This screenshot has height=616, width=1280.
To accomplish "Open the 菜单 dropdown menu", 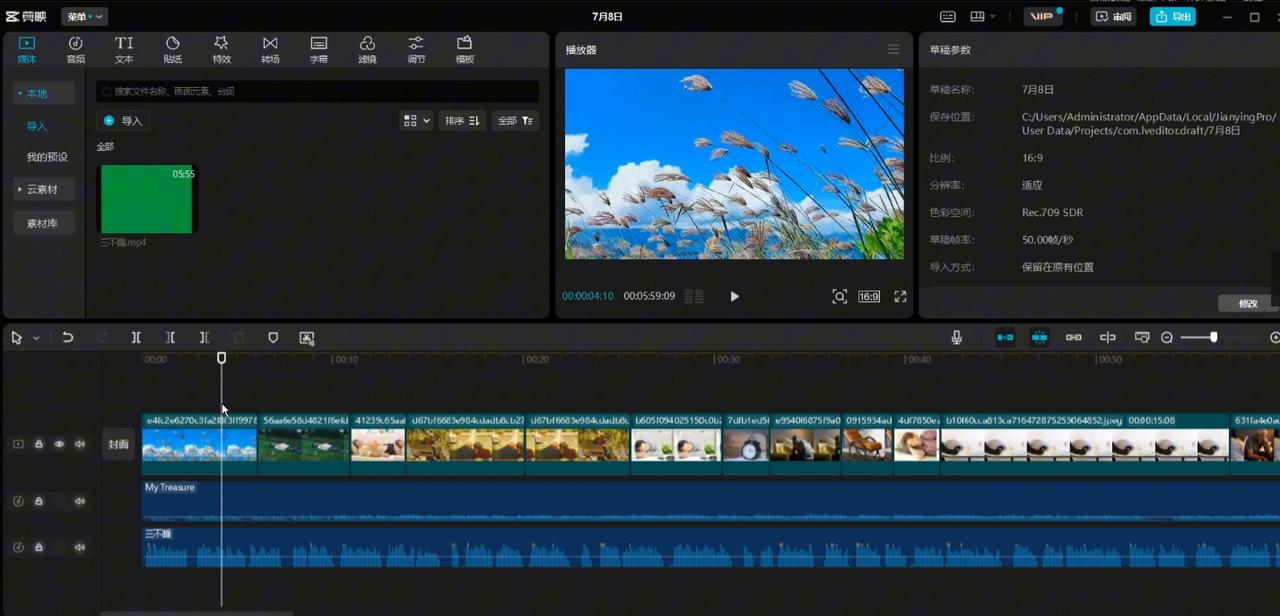I will pyautogui.click(x=84, y=17).
